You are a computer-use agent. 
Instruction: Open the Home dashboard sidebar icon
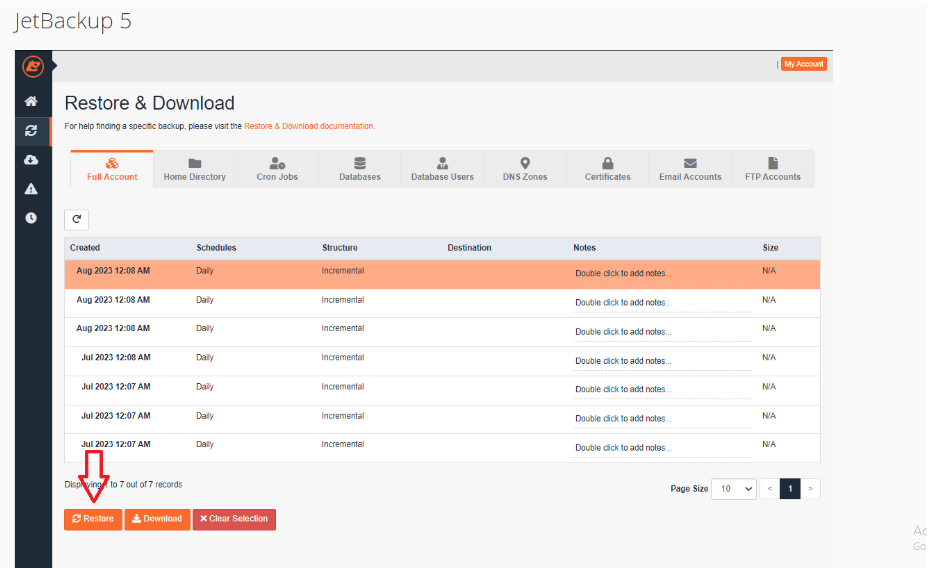click(x=31, y=101)
